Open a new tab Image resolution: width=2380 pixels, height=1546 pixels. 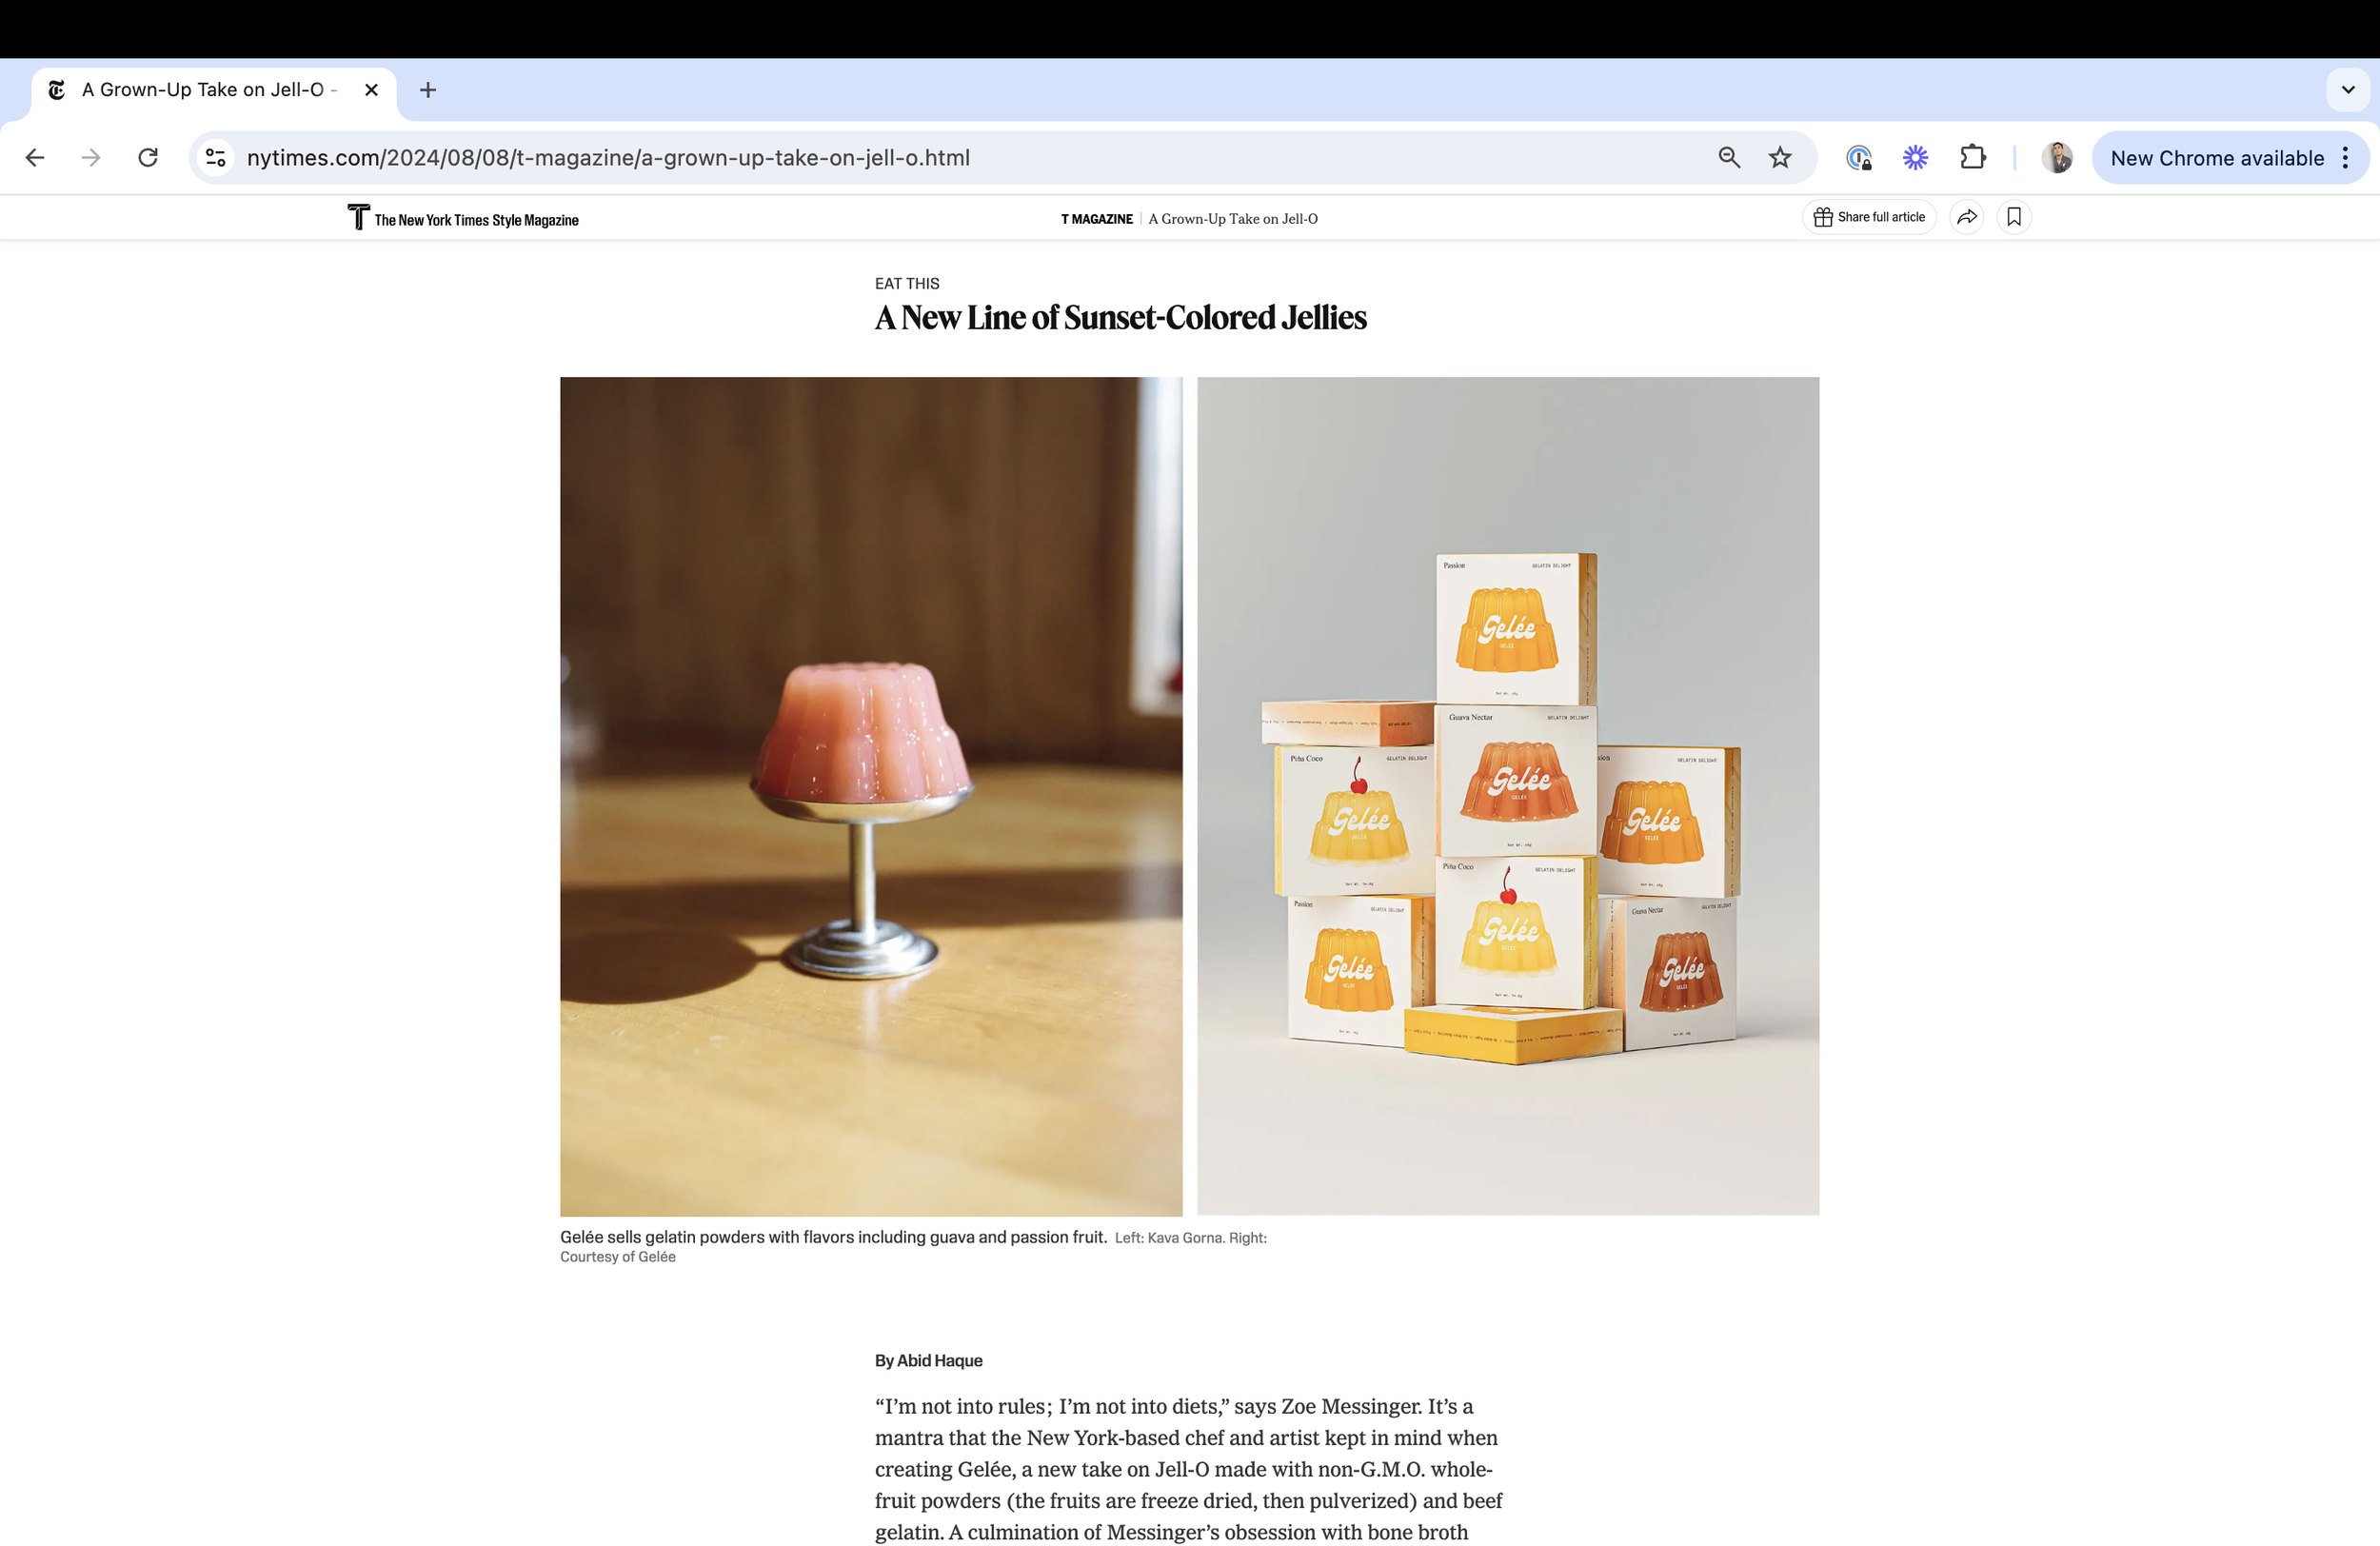[428, 90]
